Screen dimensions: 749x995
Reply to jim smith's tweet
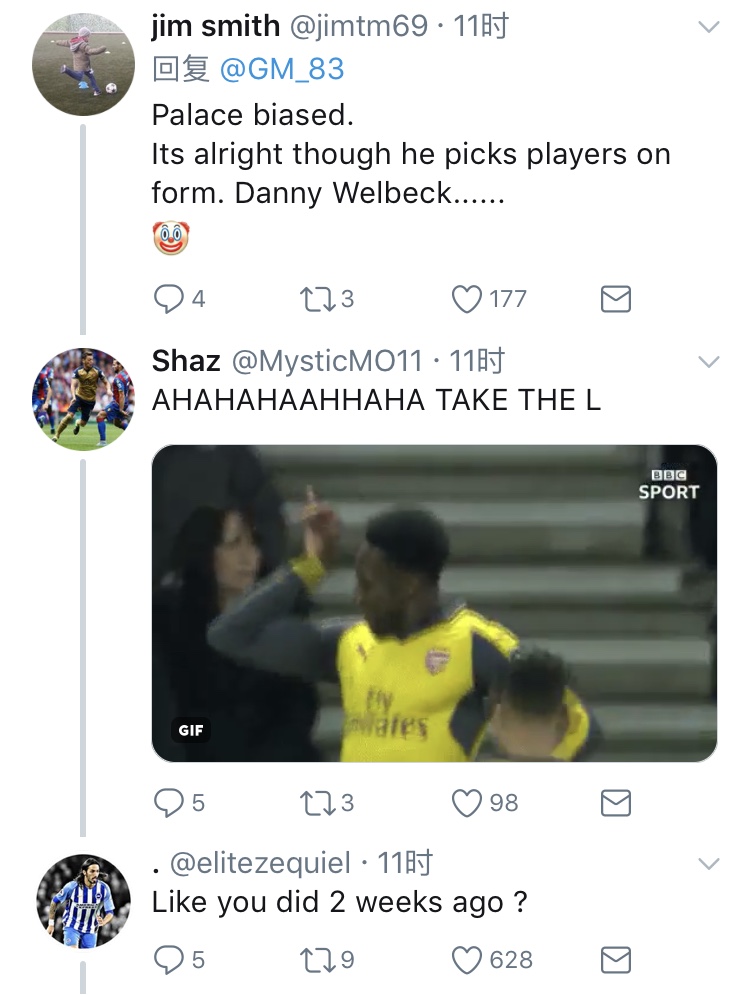[167, 299]
